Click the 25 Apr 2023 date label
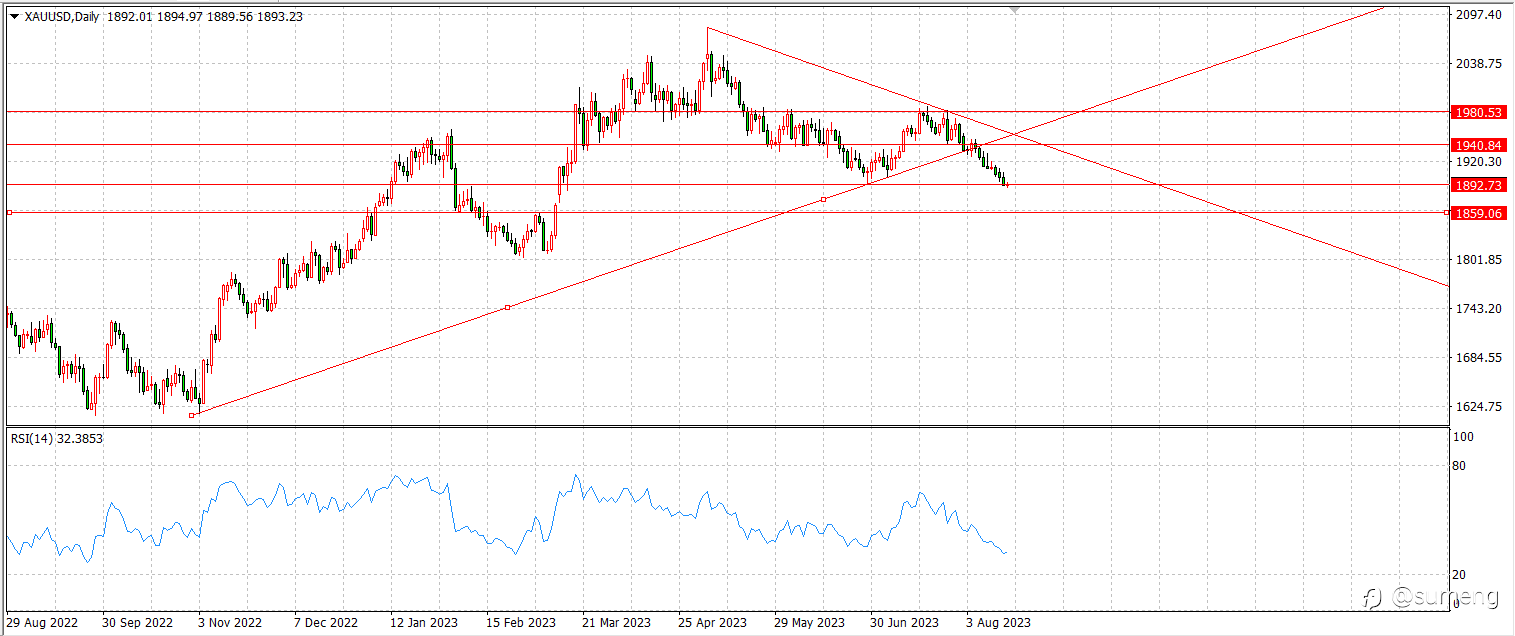The width and height of the screenshot is (1515, 636). click(x=712, y=622)
